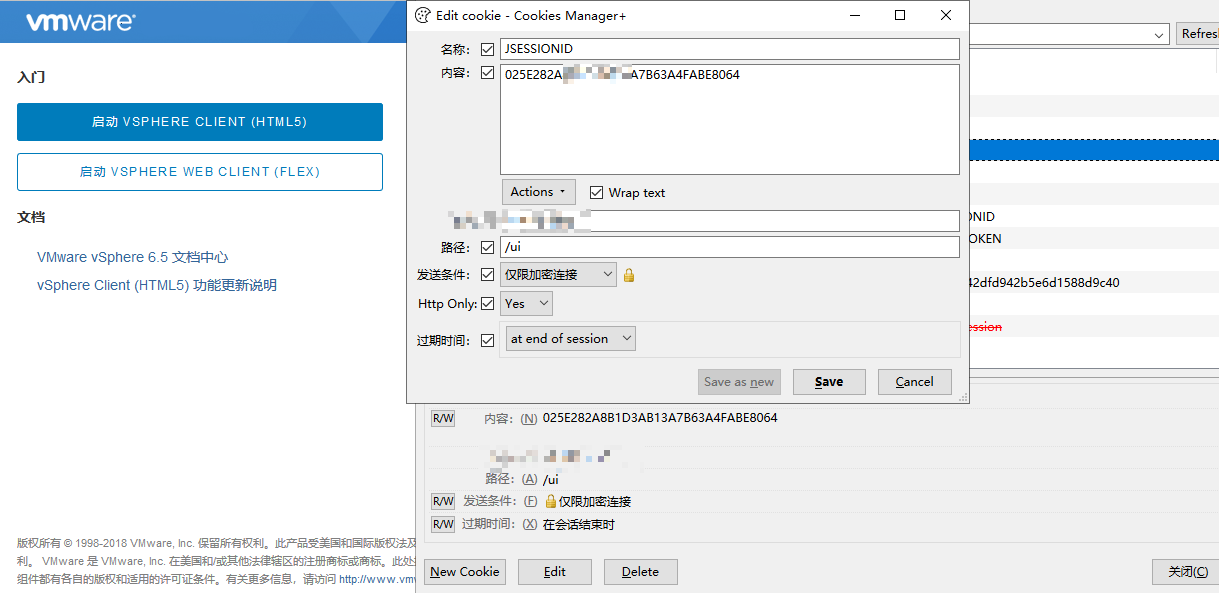Open vSphere Client (HTML5) 功能更新说明 link

(157, 285)
